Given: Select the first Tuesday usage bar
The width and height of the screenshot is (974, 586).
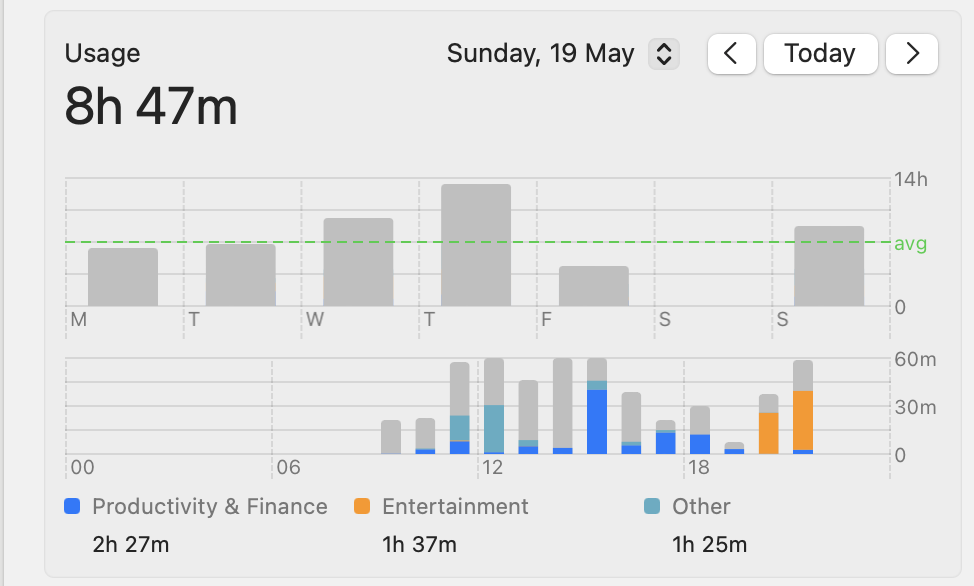Looking at the screenshot, I should [x=241, y=275].
